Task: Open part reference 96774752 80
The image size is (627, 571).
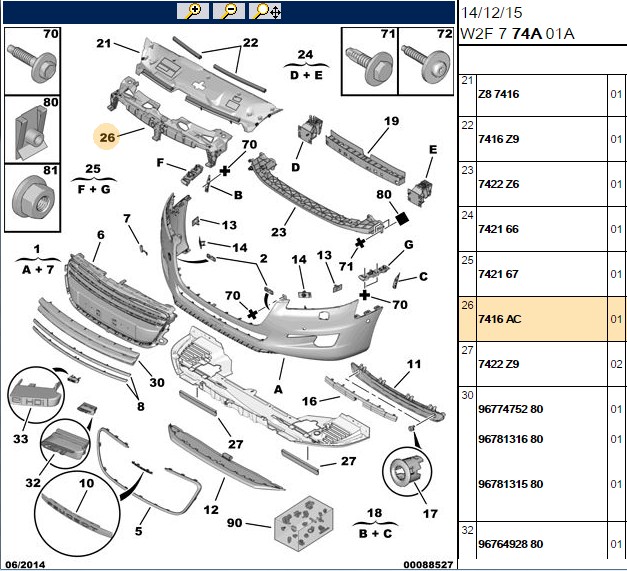Action: [511, 409]
